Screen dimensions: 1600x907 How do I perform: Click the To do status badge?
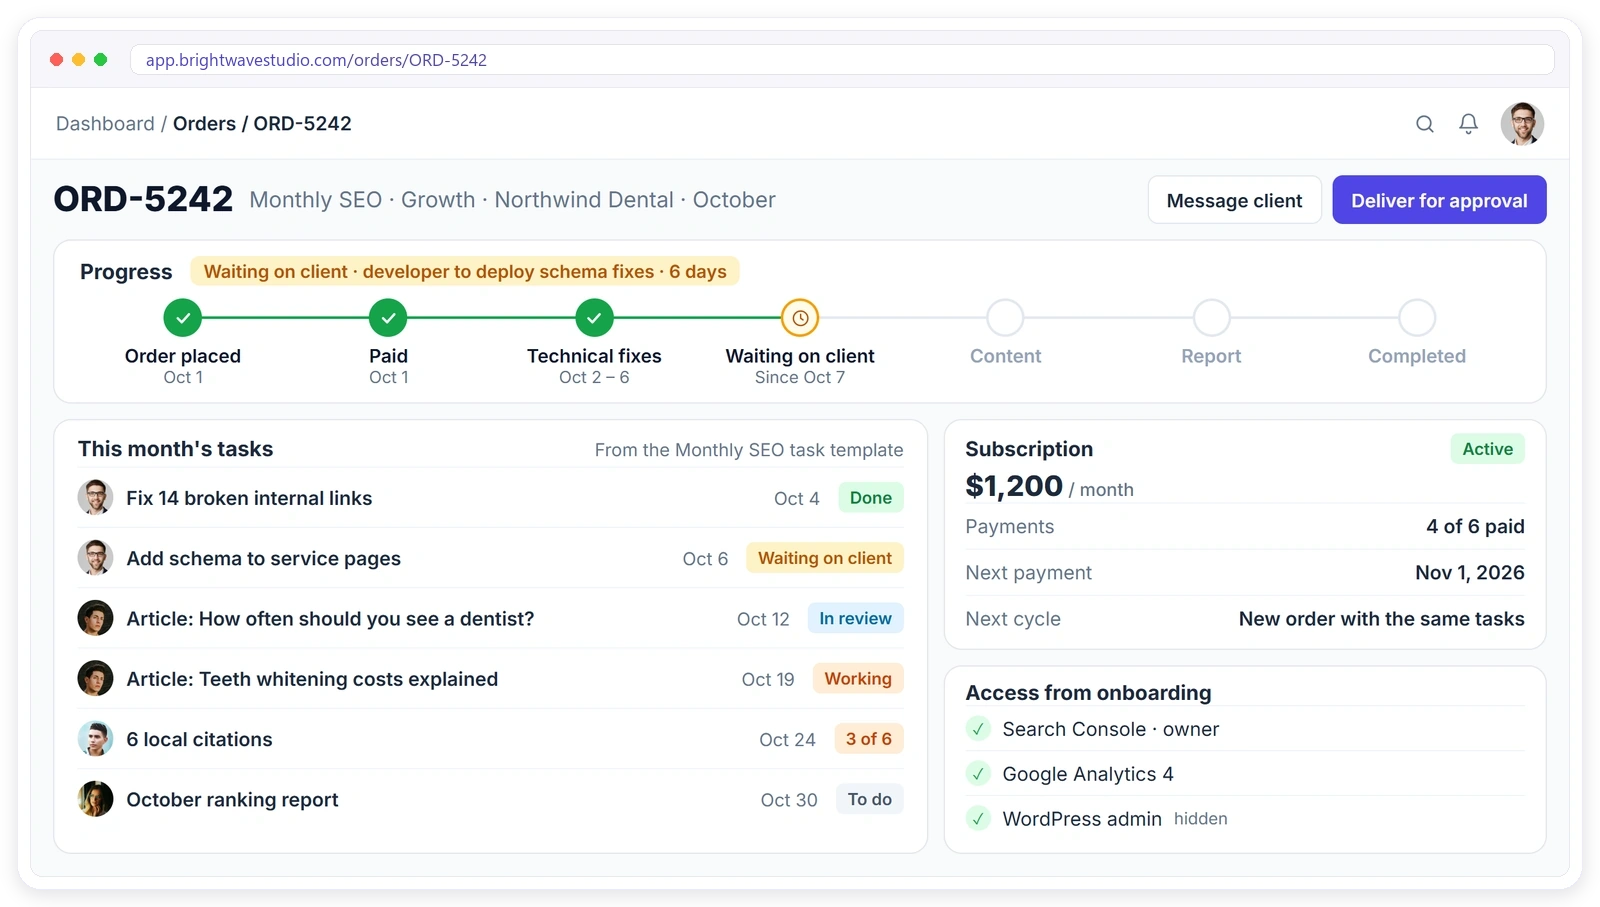click(869, 799)
